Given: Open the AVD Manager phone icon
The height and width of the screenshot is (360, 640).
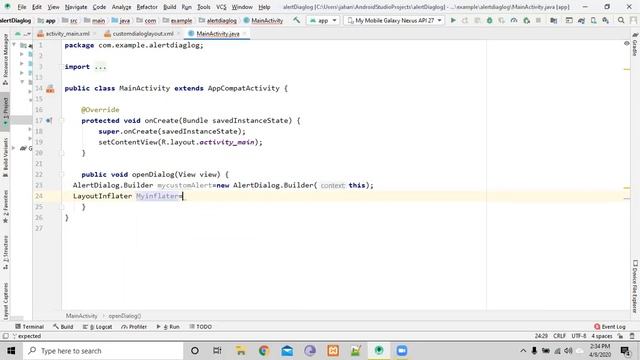Looking at the screenshot, I should pos(593,20).
